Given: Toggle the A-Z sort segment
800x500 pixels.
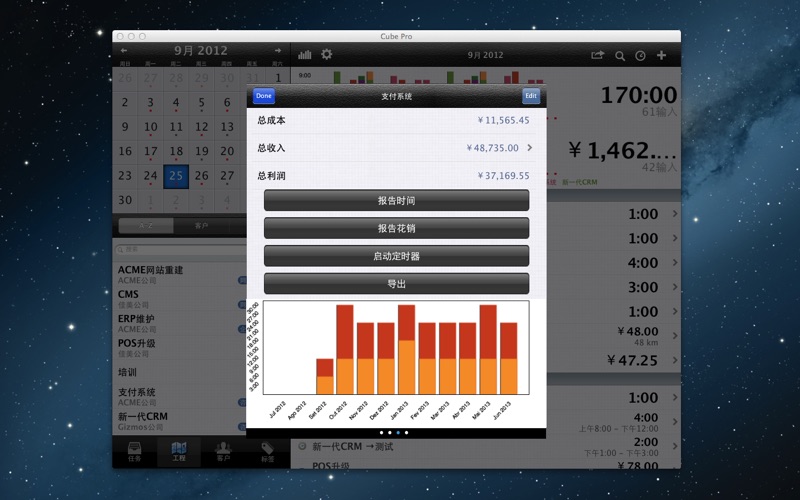Looking at the screenshot, I should (x=146, y=225).
